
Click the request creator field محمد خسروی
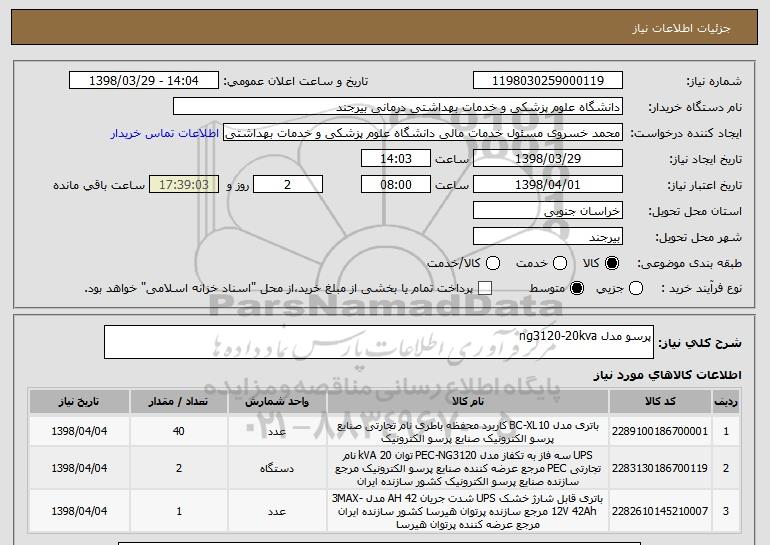(423, 133)
